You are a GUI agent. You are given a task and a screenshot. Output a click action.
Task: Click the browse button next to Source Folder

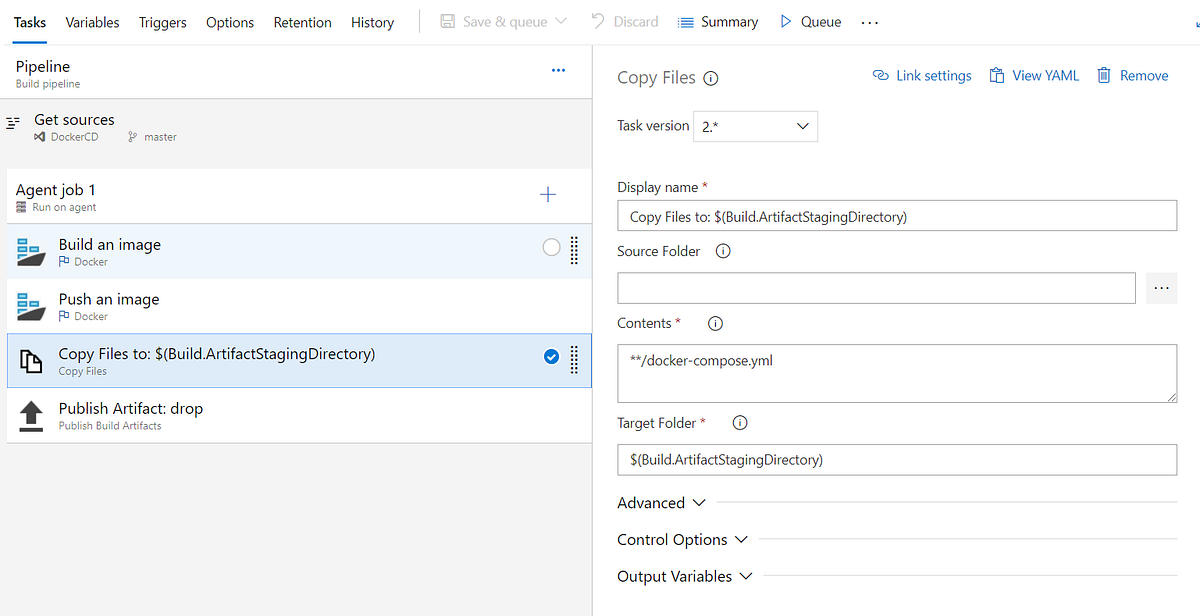1161,288
